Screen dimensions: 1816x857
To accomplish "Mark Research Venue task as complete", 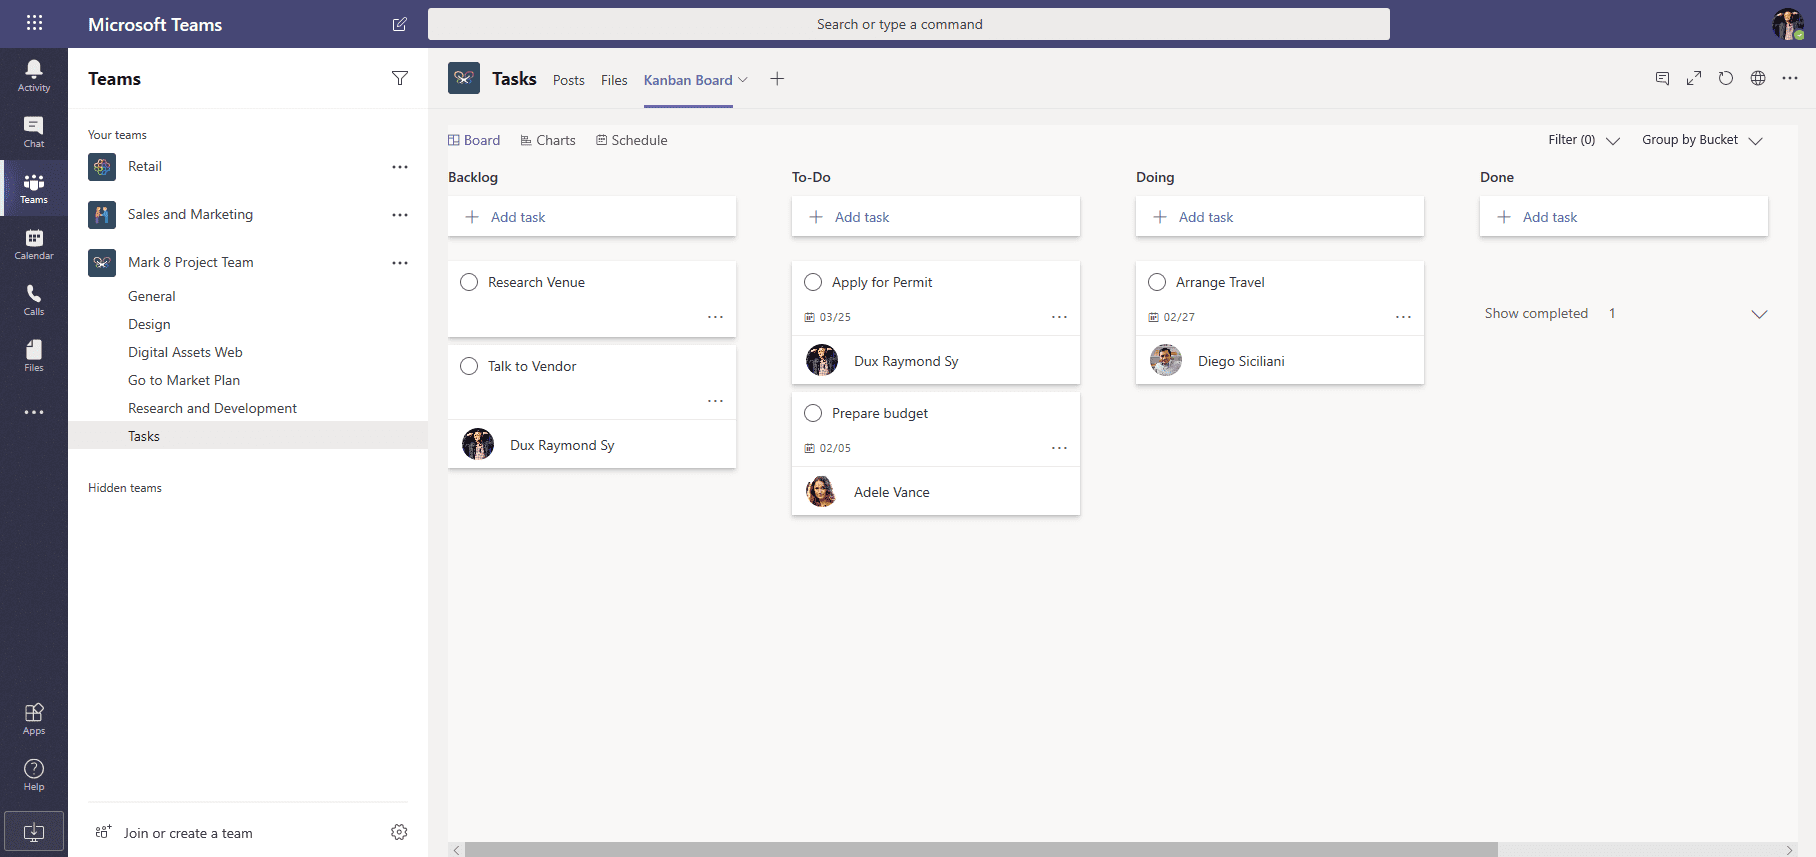I will coord(469,282).
